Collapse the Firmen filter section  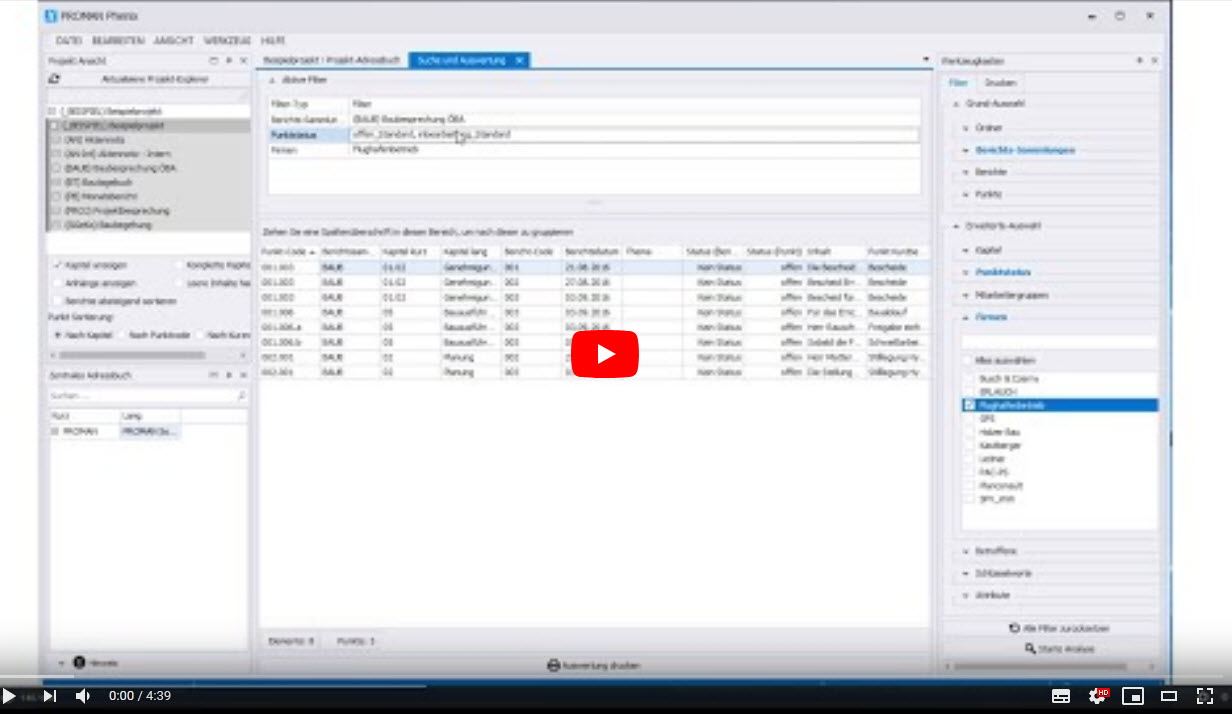click(966, 317)
